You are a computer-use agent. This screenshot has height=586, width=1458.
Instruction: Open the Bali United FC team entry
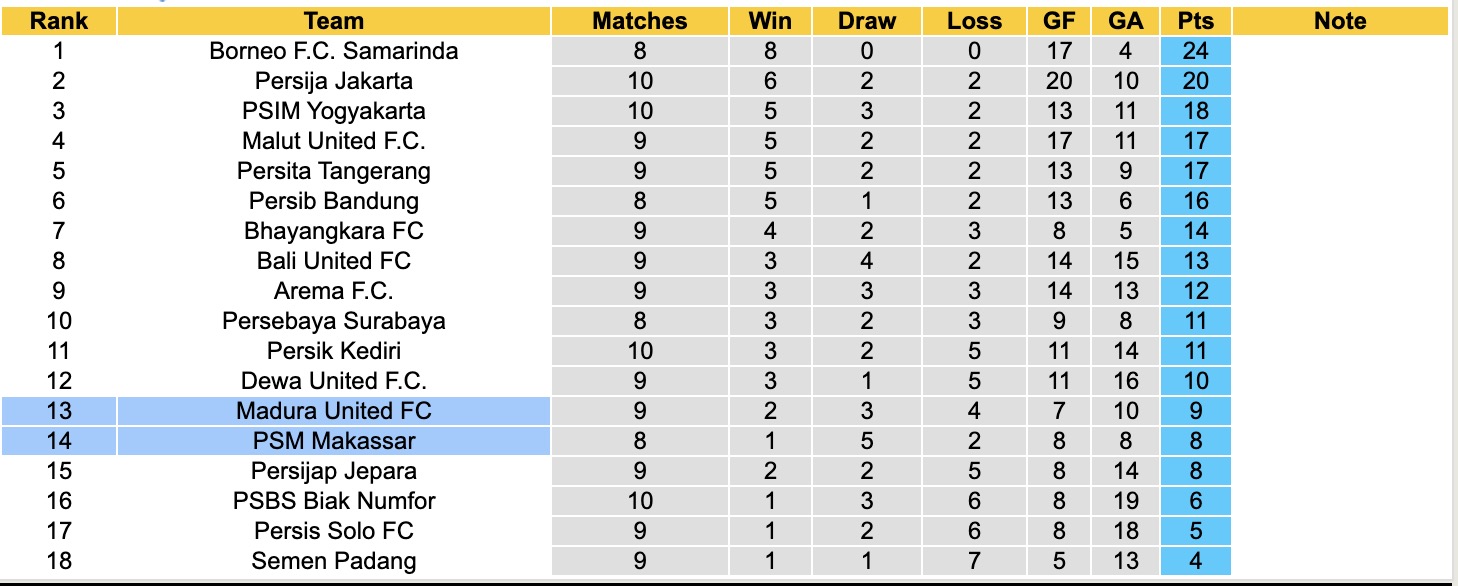(334, 261)
